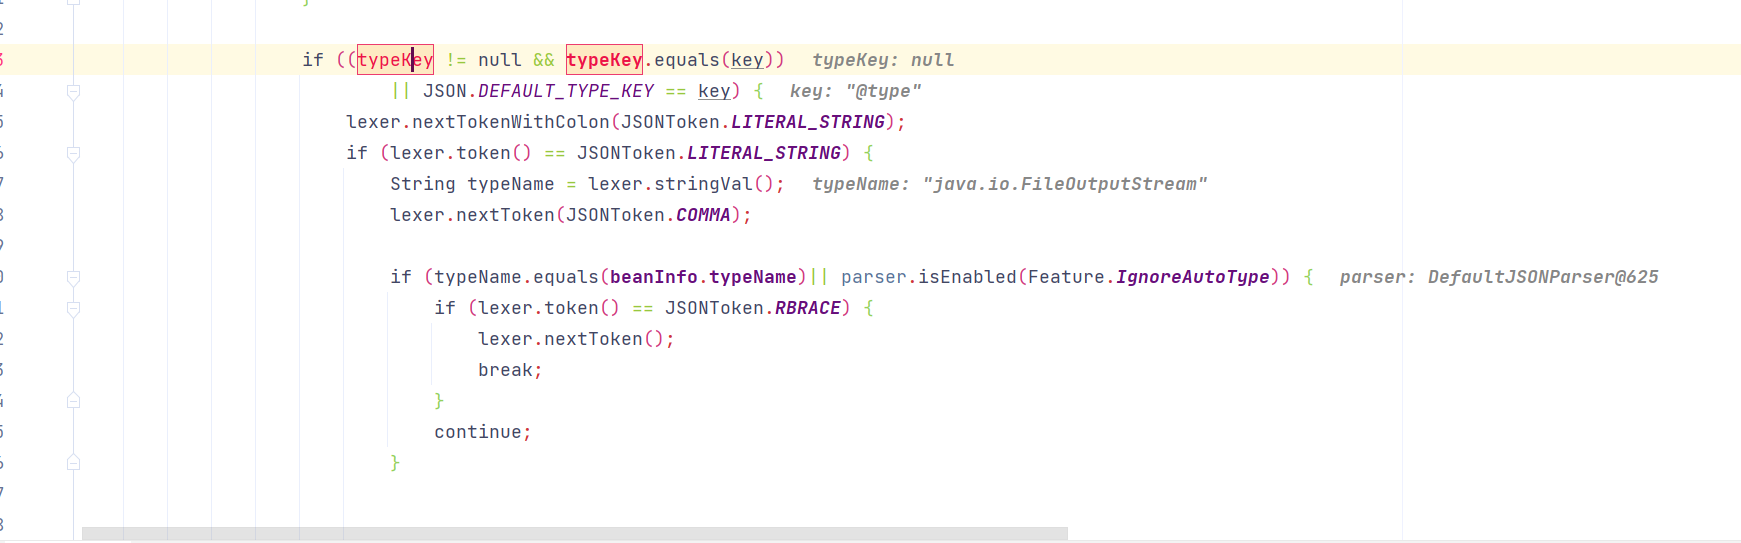Collapse fold at lexer.token() == LITERAL_STRING line
The width and height of the screenshot is (1741, 543).
point(73,154)
